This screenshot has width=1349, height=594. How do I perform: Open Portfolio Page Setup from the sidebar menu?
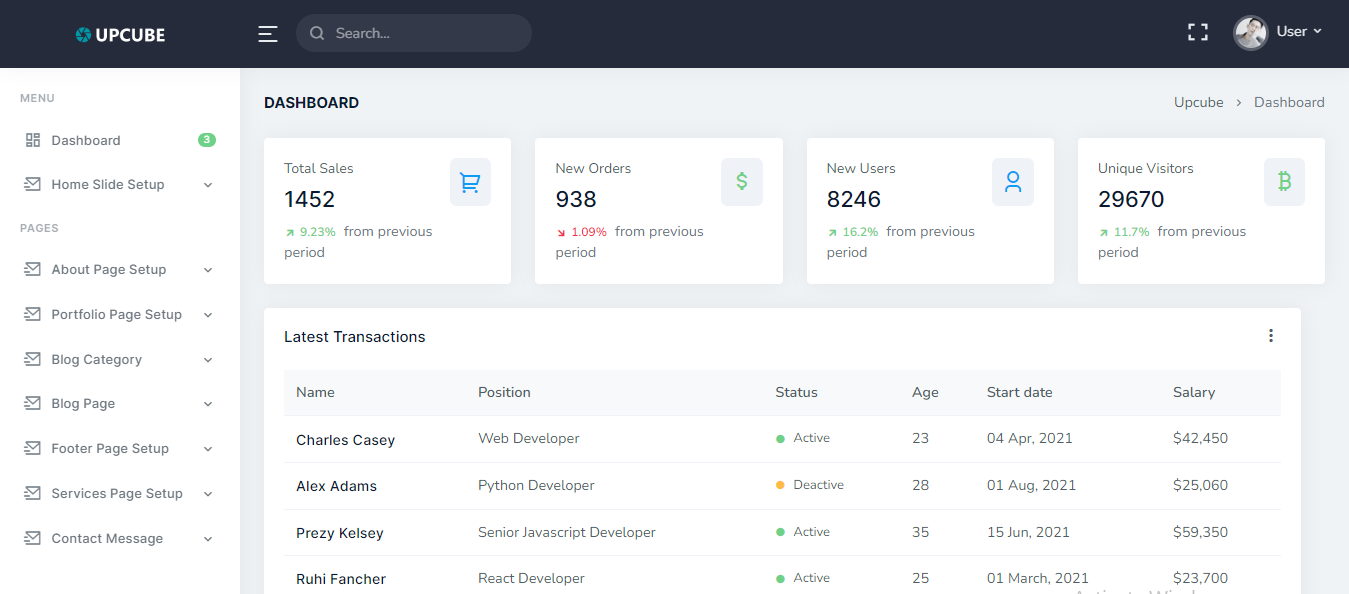click(116, 314)
